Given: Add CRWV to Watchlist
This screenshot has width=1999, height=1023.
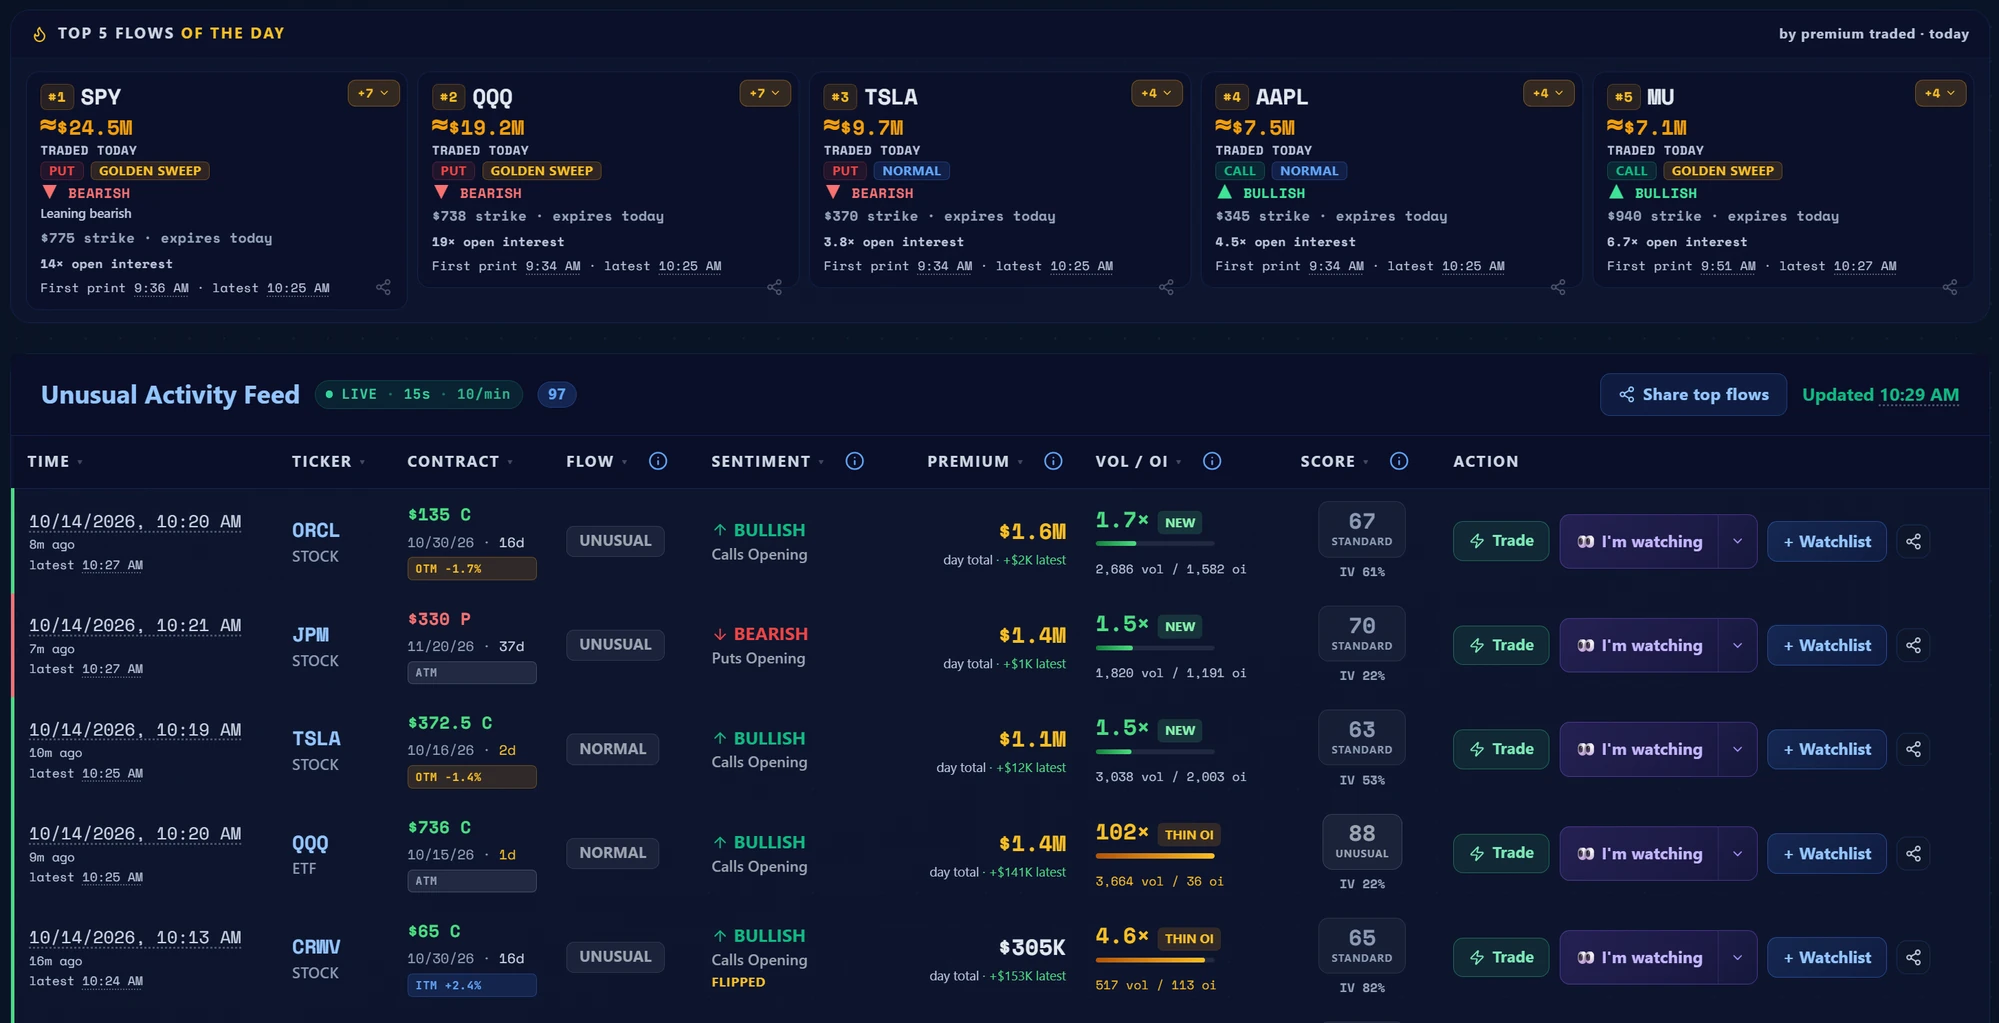Looking at the screenshot, I should coord(1827,957).
